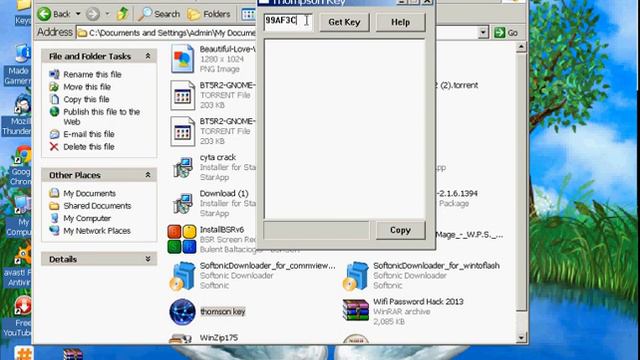Toggle the Folders pane button

point(209,14)
